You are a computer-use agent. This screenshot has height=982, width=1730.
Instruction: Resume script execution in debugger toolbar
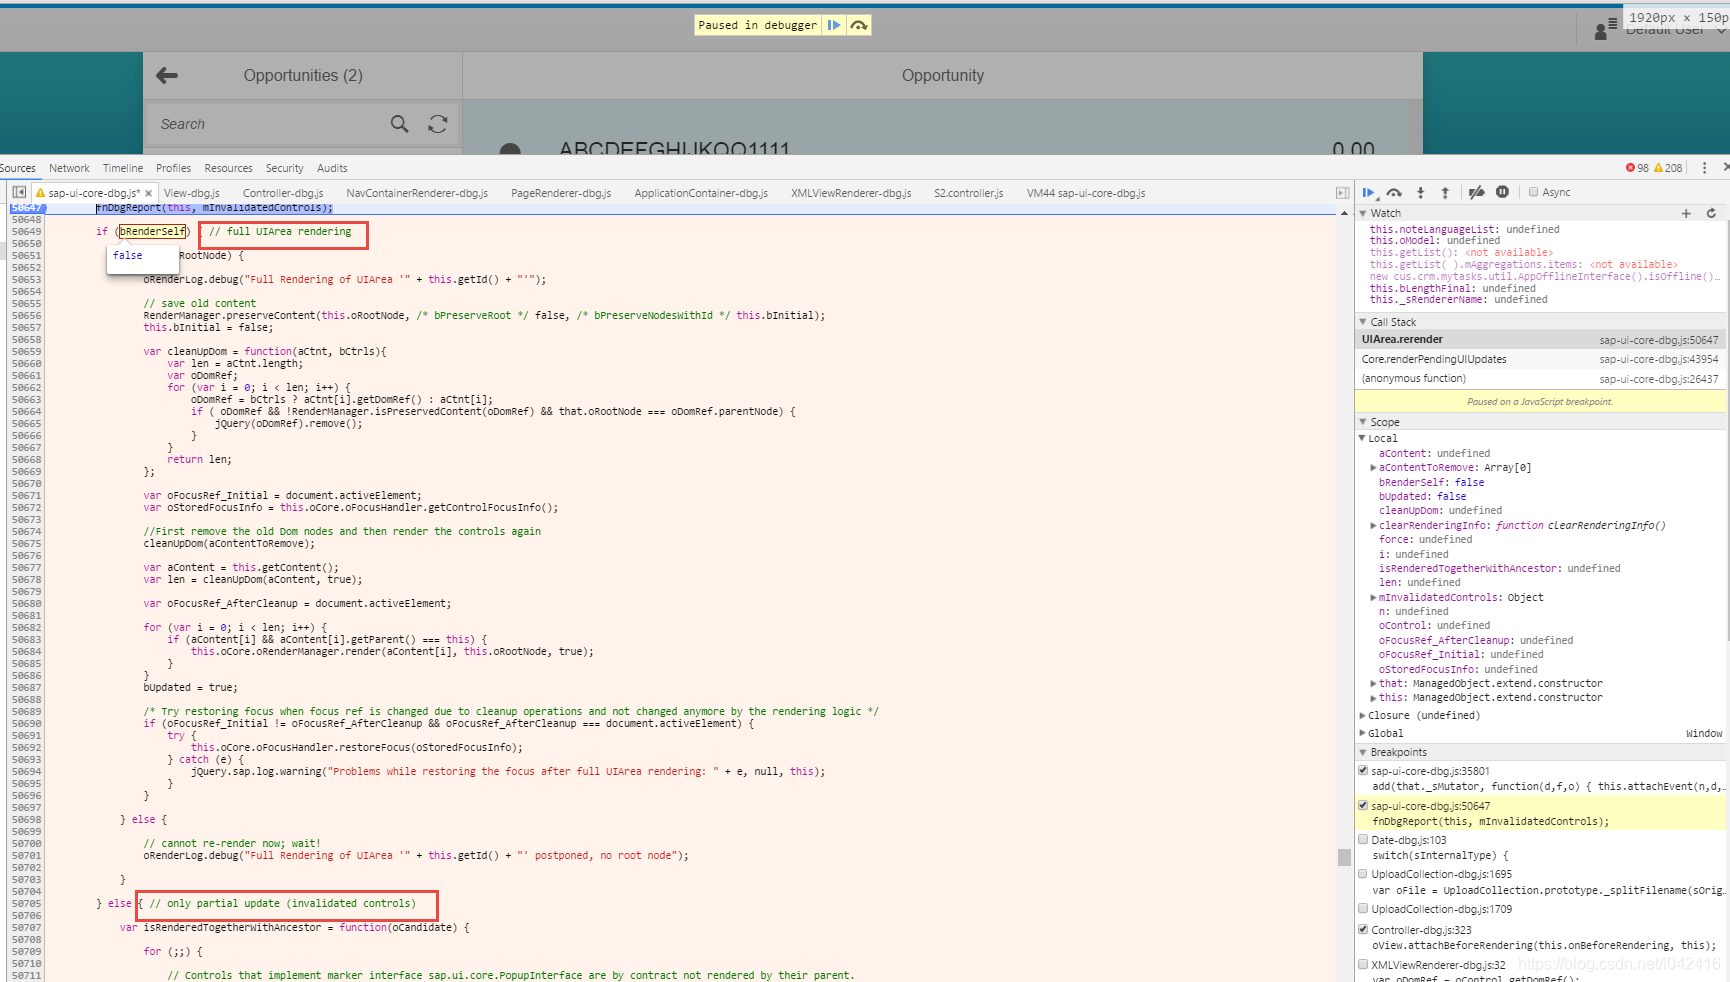point(1369,192)
